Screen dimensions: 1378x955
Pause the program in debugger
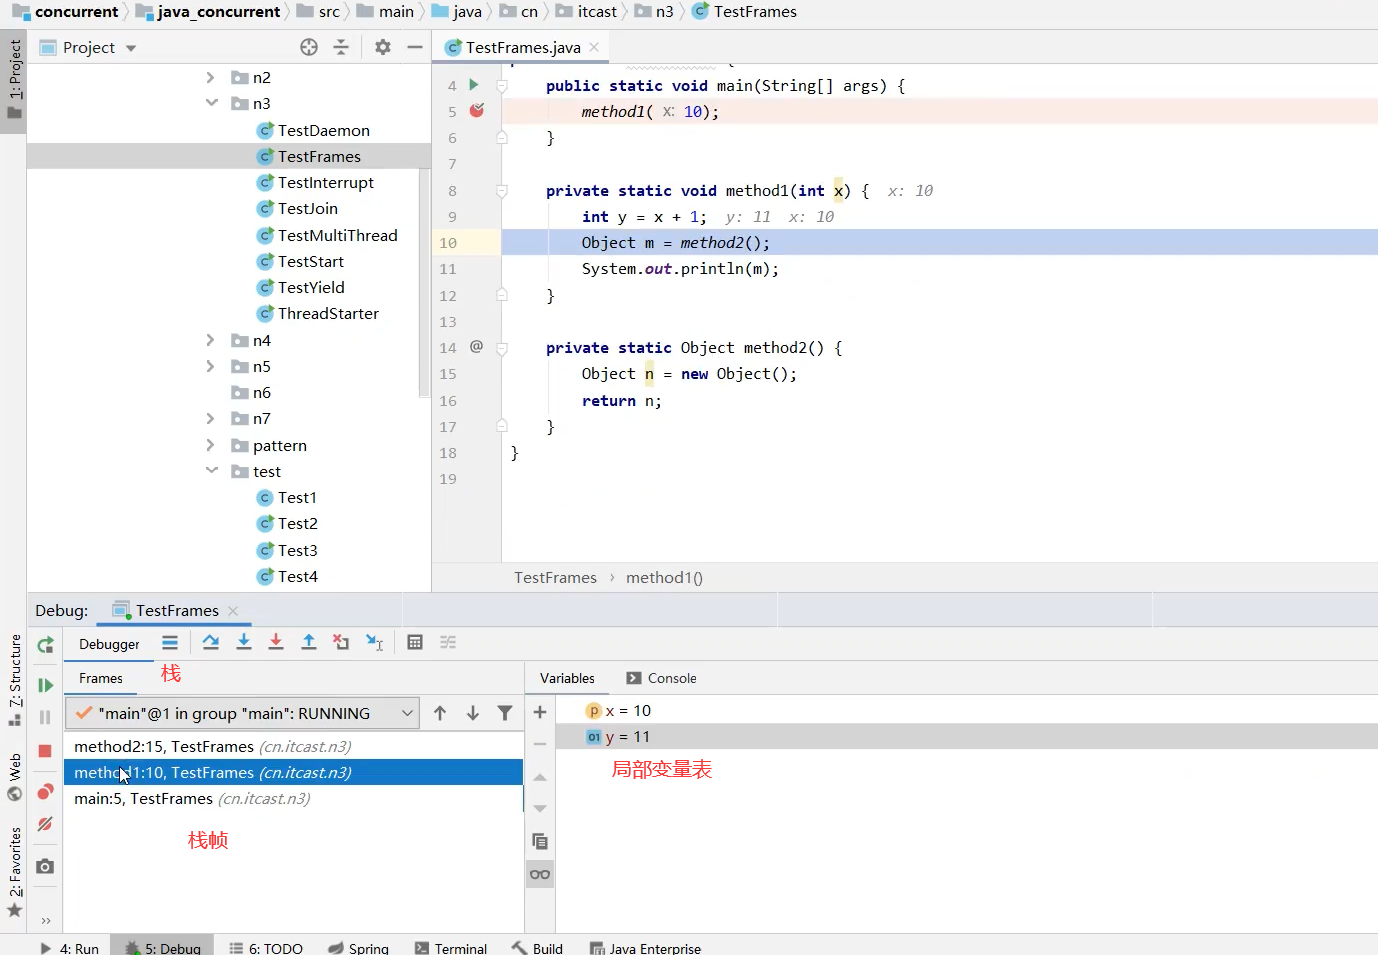(x=45, y=717)
